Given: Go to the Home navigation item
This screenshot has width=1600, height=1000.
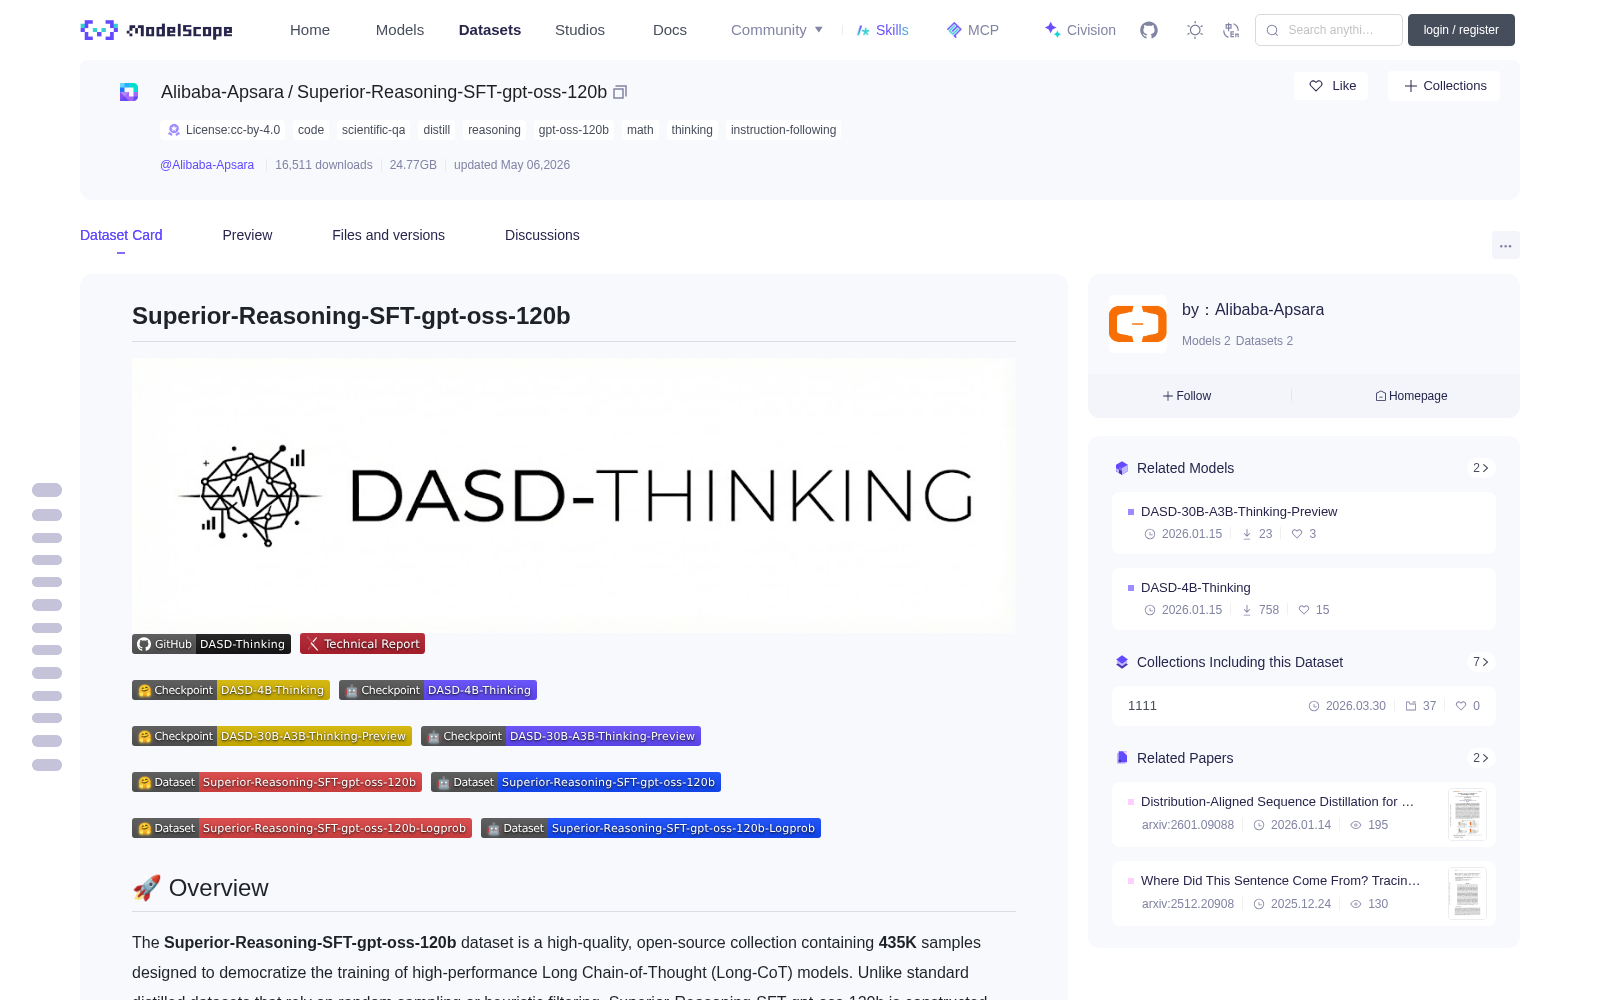Looking at the screenshot, I should [x=310, y=30].
